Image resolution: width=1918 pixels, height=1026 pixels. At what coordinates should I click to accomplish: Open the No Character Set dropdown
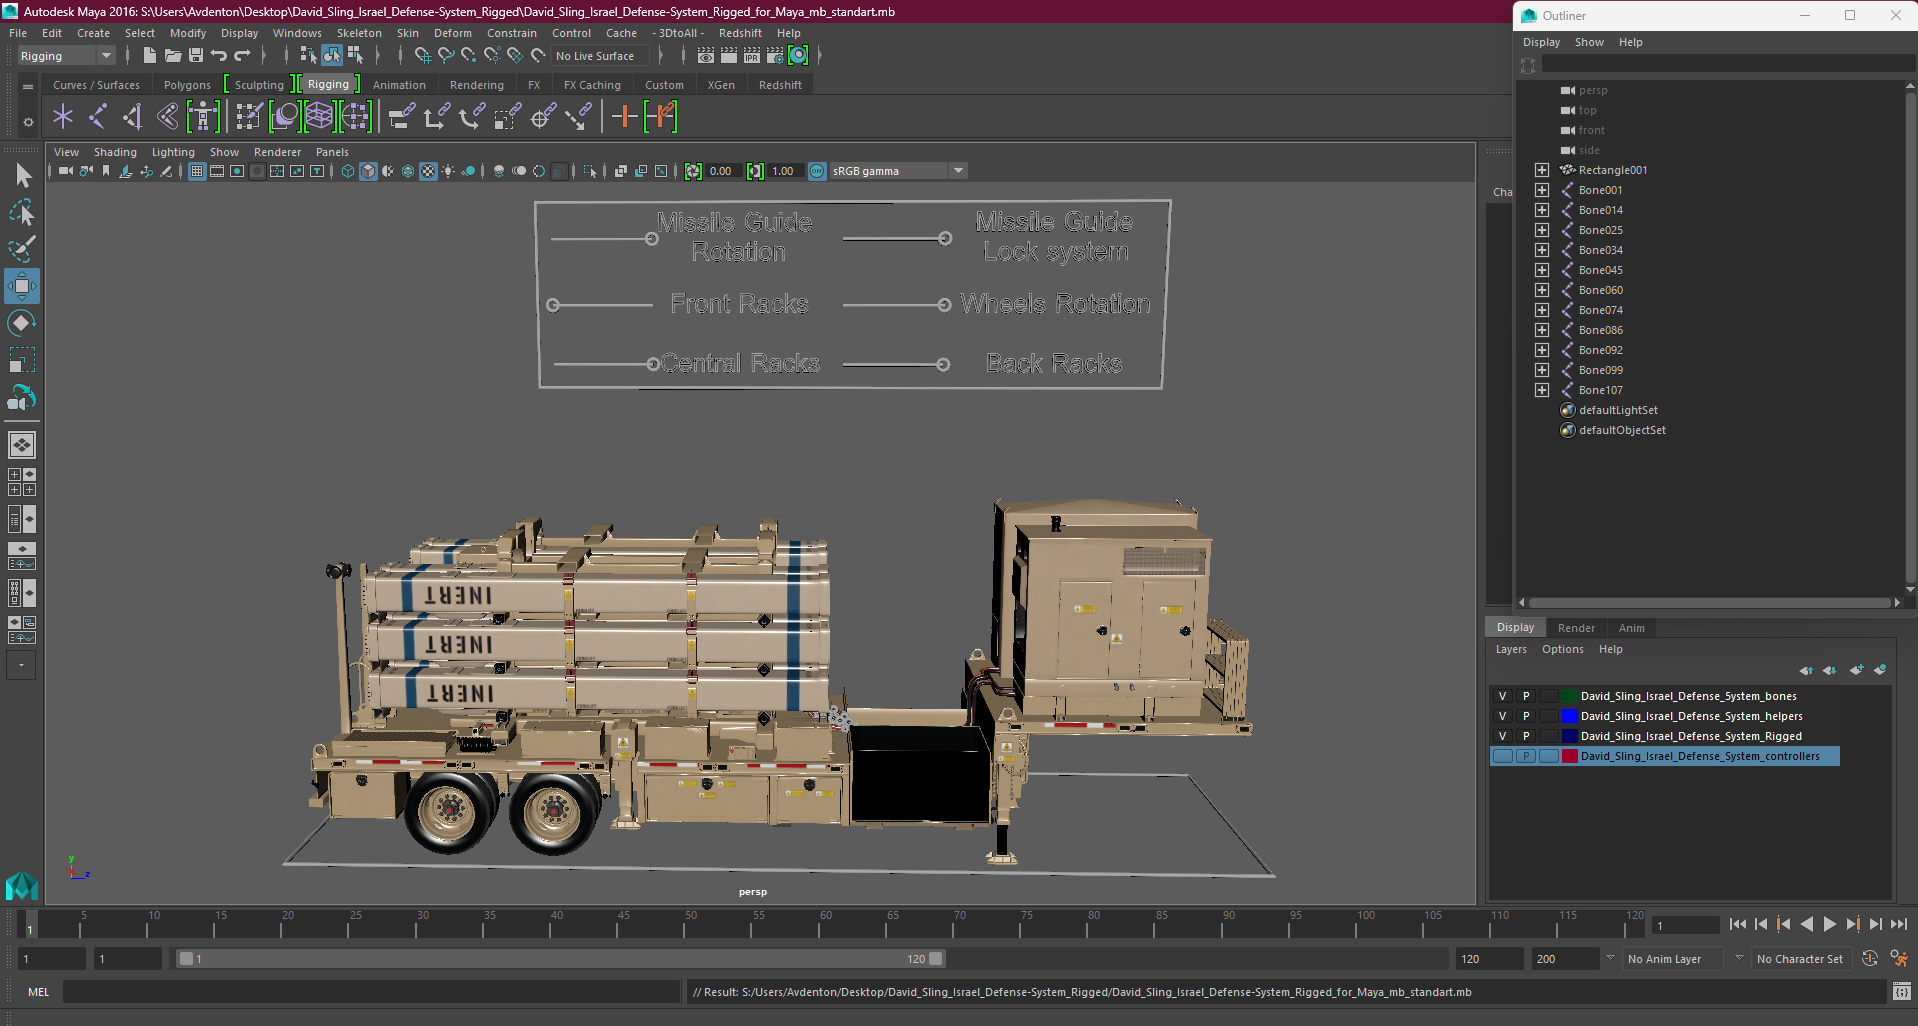[1800, 958]
